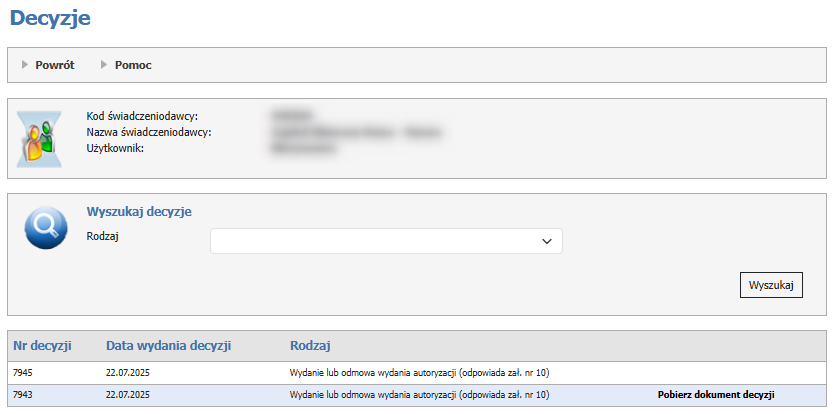Click the Decyzje page heading
The image size is (836, 414).
pyautogui.click(x=52, y=17)
